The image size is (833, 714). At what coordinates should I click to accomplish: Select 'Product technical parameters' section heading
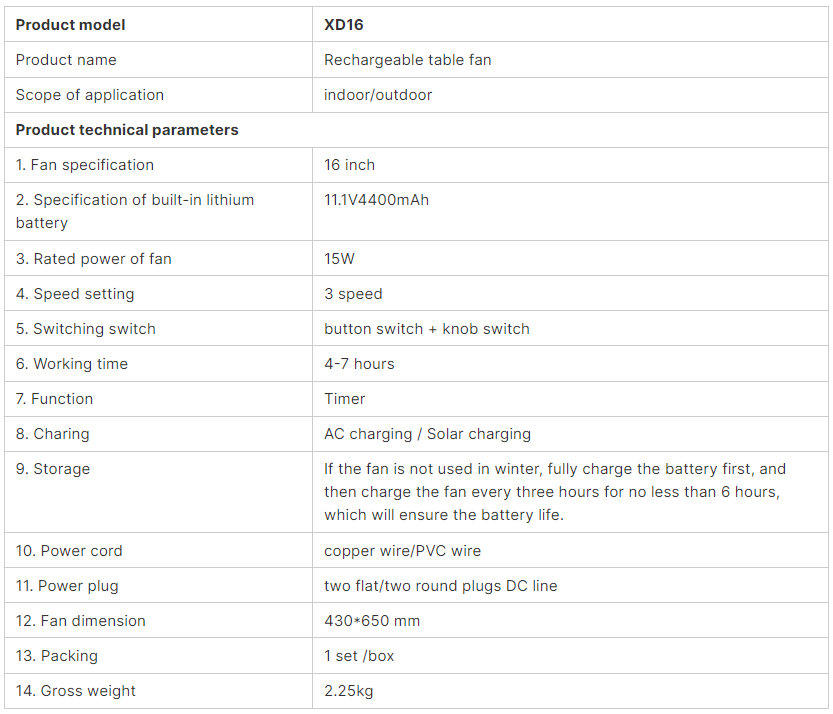tap(127, 130)
